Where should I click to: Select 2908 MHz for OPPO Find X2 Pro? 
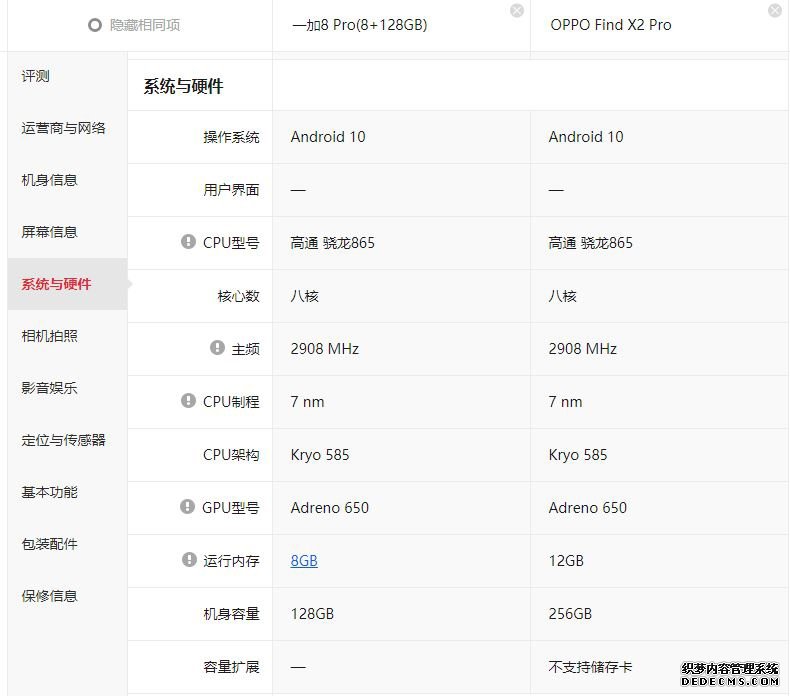(x=583, y=349)
